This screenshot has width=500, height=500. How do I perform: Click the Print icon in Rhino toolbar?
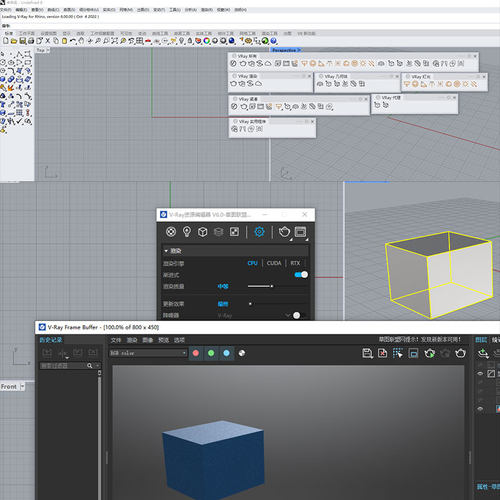(x=31, y=41)
